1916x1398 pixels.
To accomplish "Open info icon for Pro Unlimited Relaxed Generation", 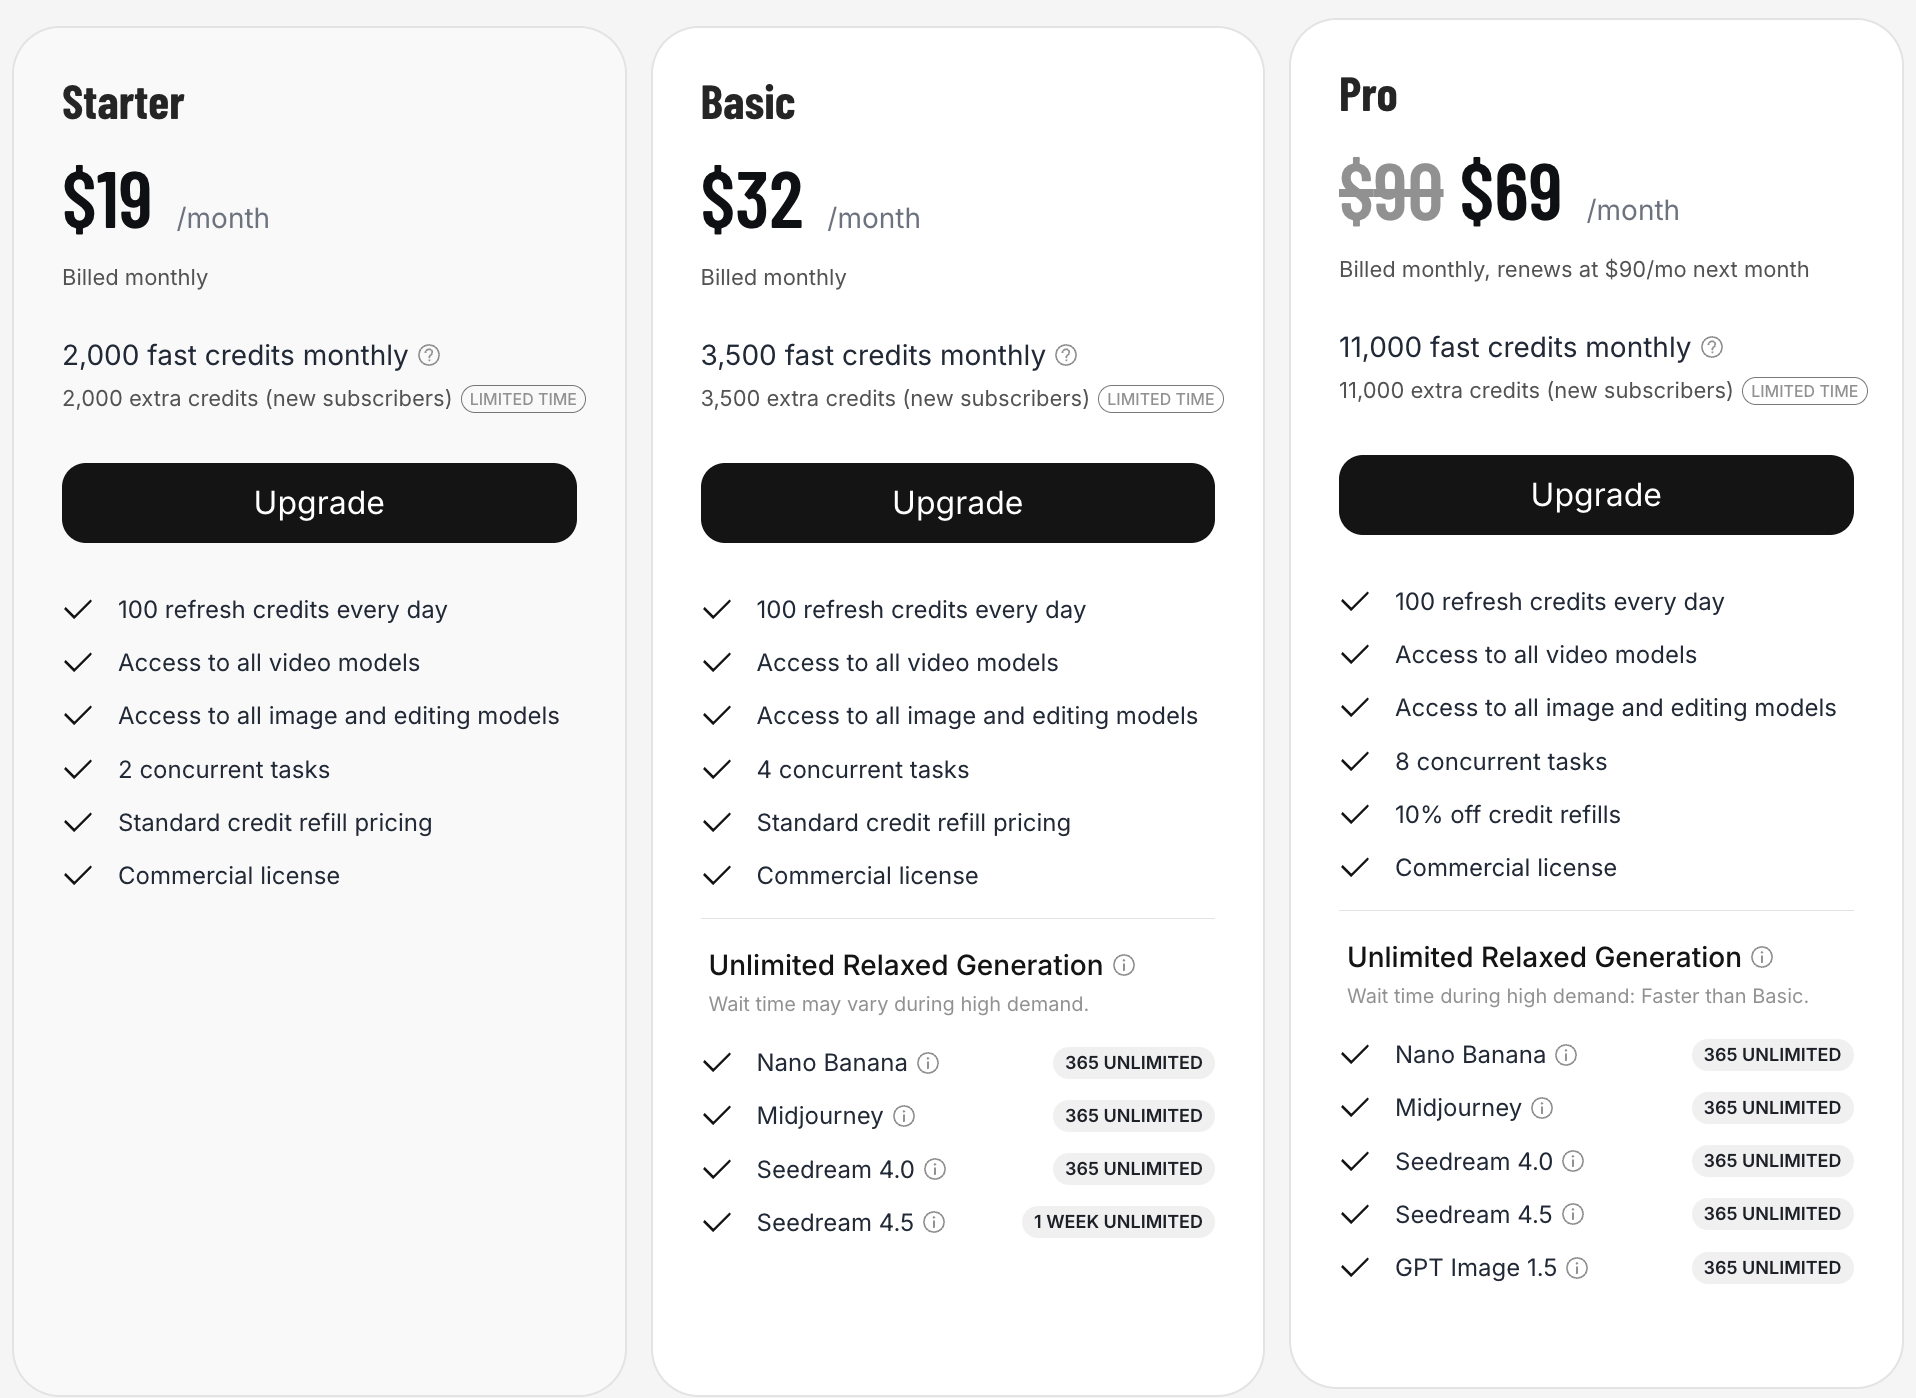I will (x=1762, y=957).
